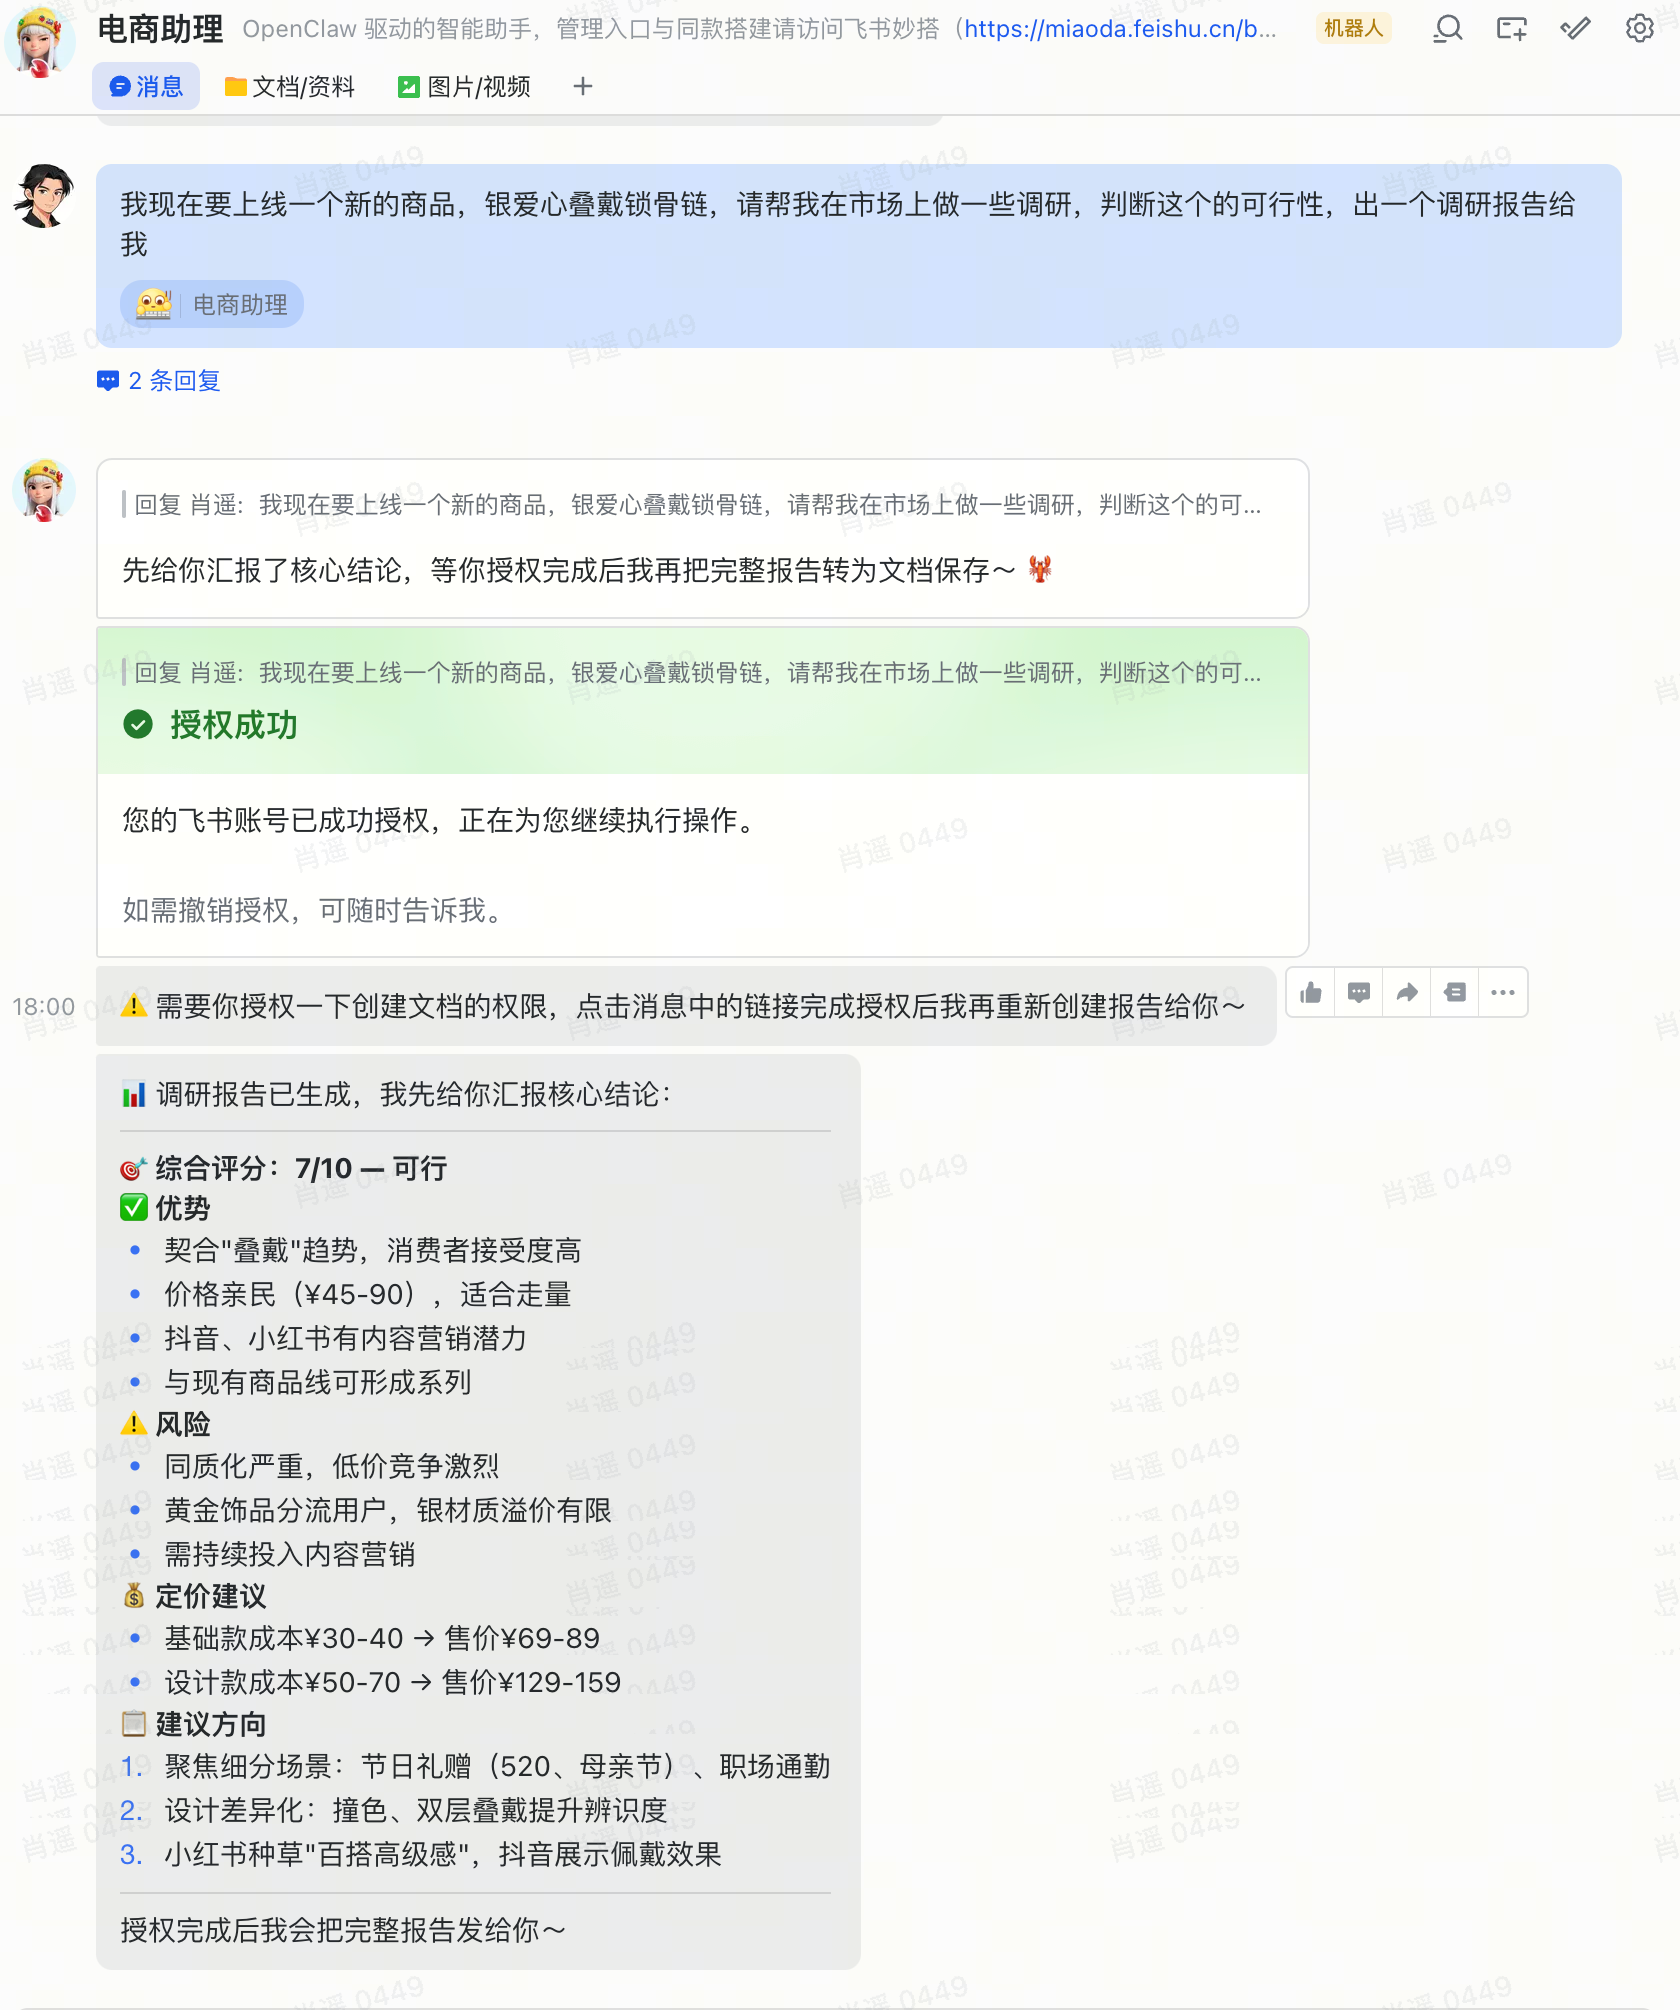Click the 机器人 tag badge
This screenshot has width=1680, height=2010.
point(1353,29)
